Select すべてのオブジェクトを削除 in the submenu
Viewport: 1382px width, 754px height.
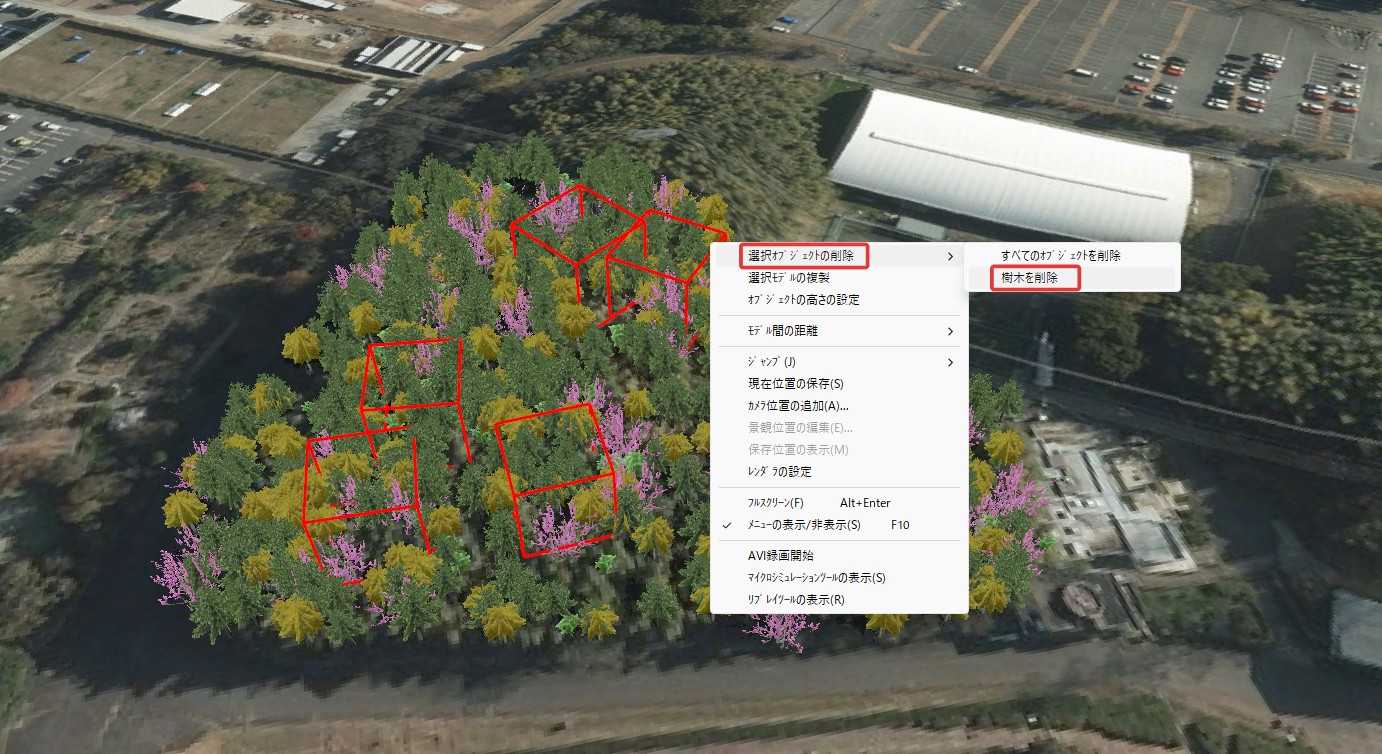click(x=1060, y=256)
